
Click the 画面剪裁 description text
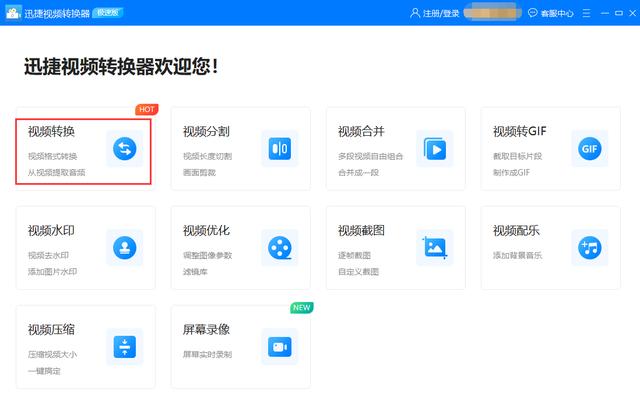coord(199,173)
